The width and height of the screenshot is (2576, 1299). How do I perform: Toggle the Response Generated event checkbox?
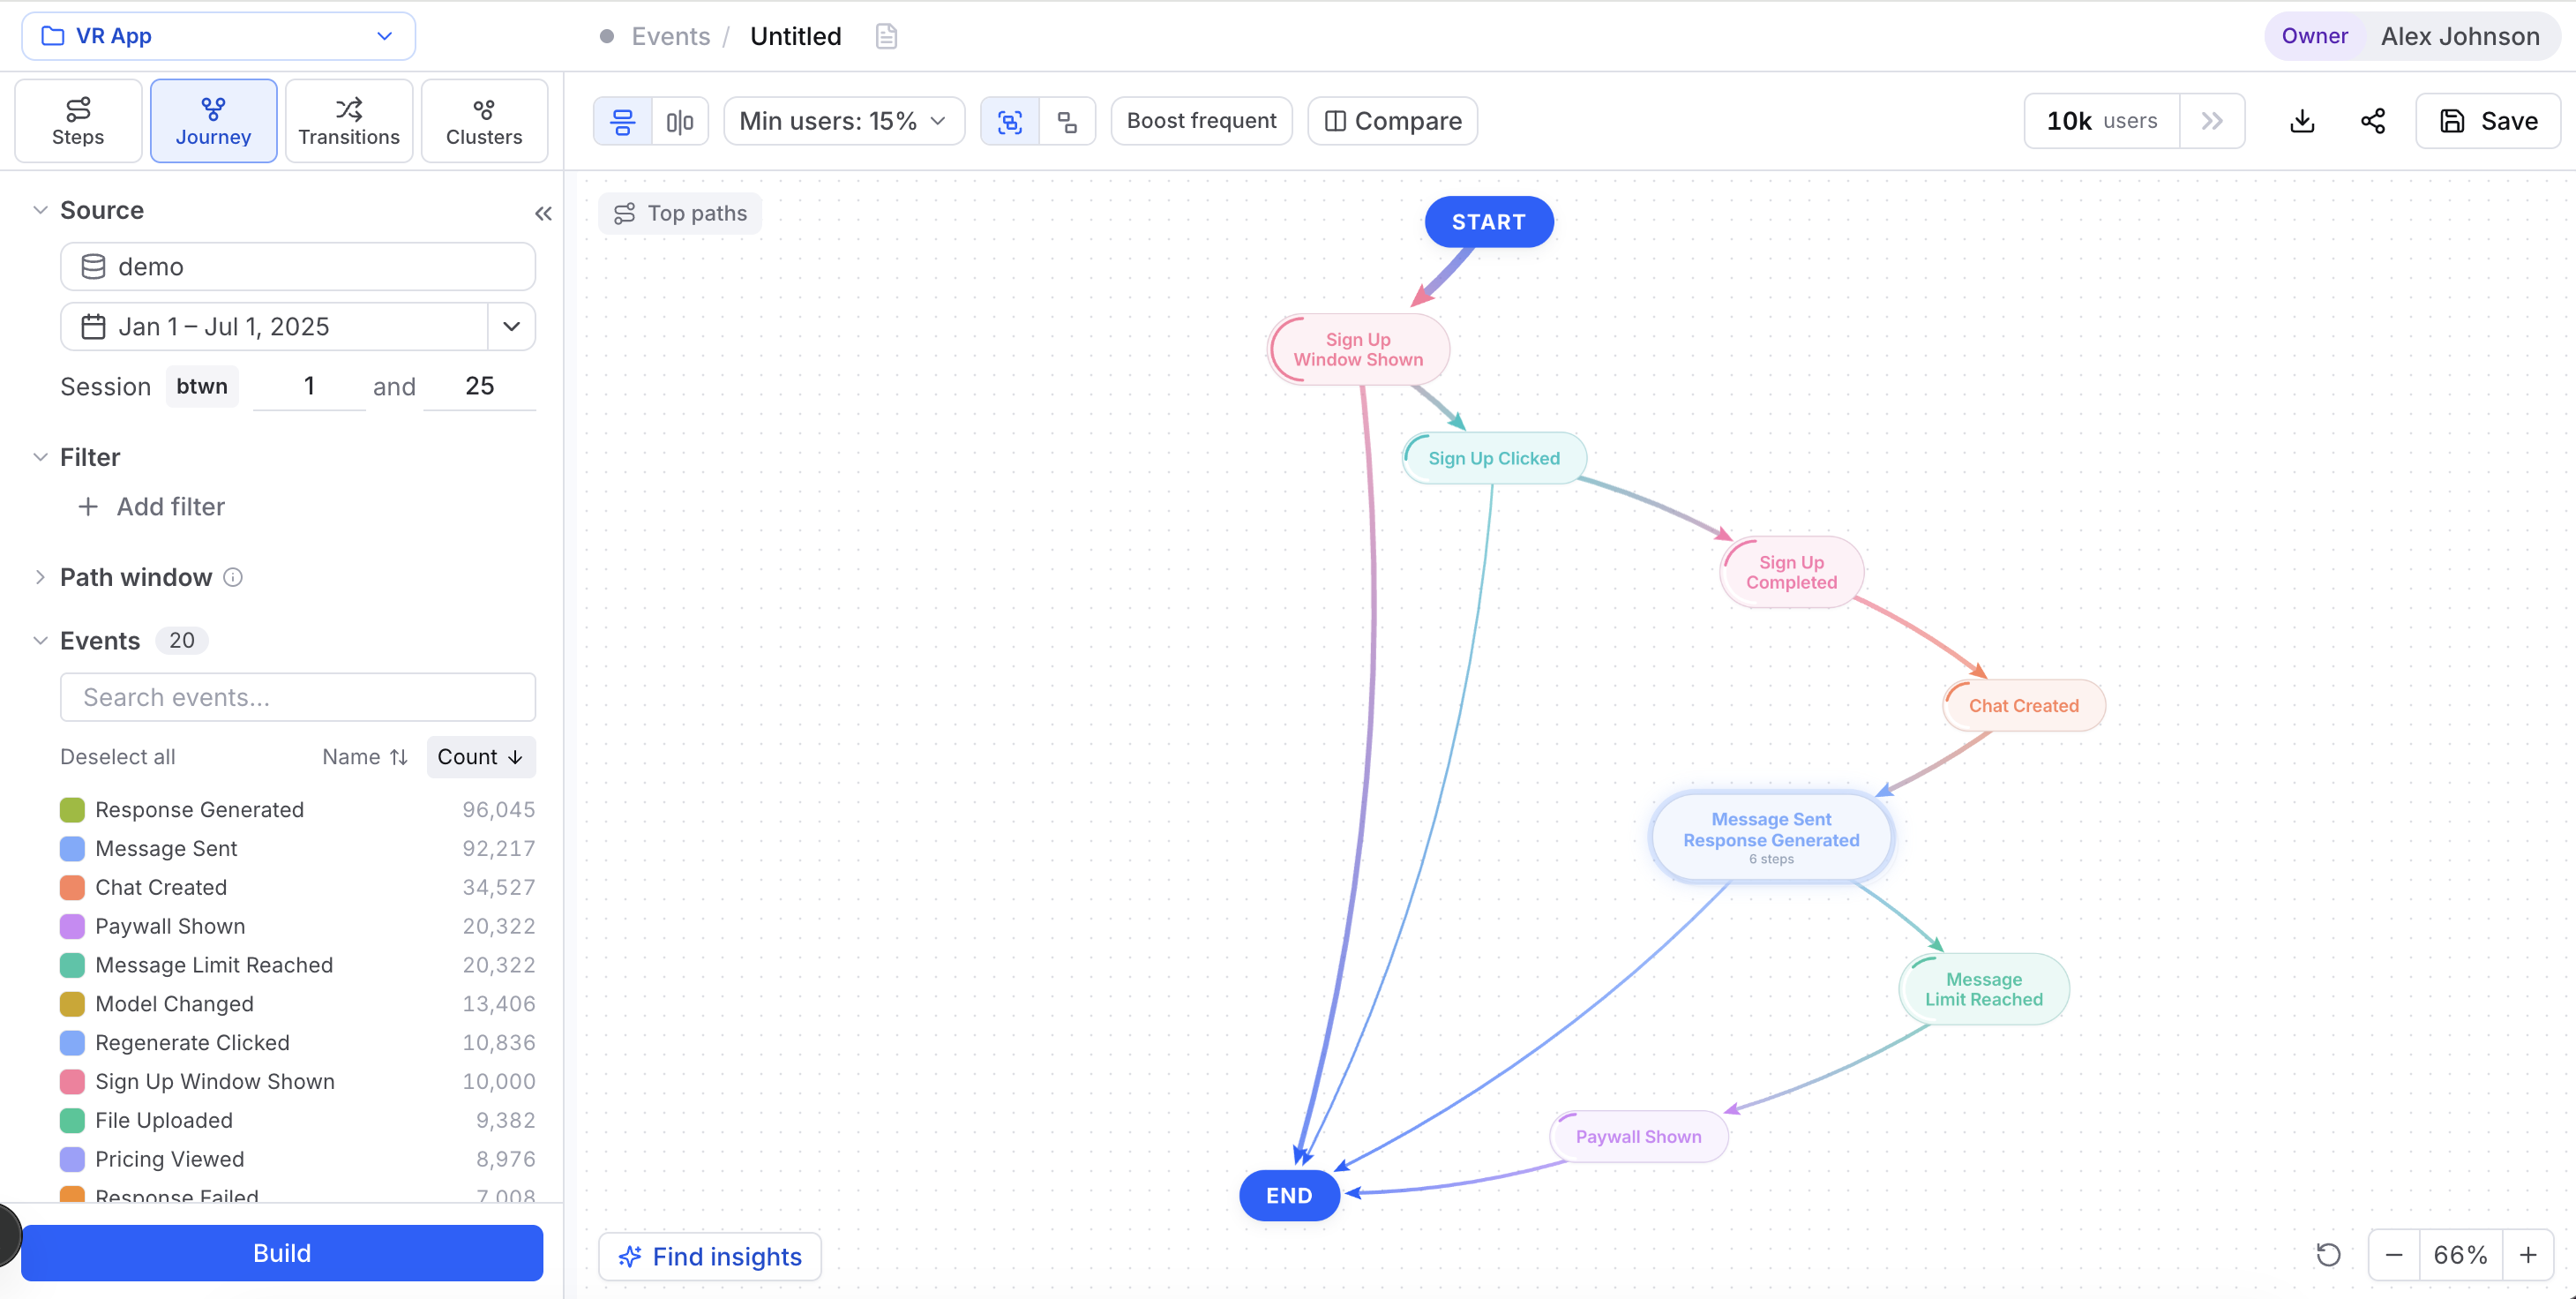72,809
